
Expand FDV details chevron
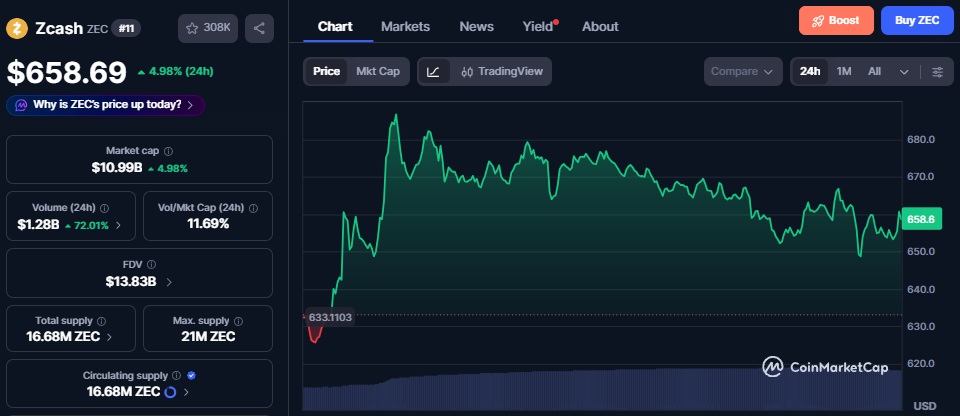click(x=169, y=282)
